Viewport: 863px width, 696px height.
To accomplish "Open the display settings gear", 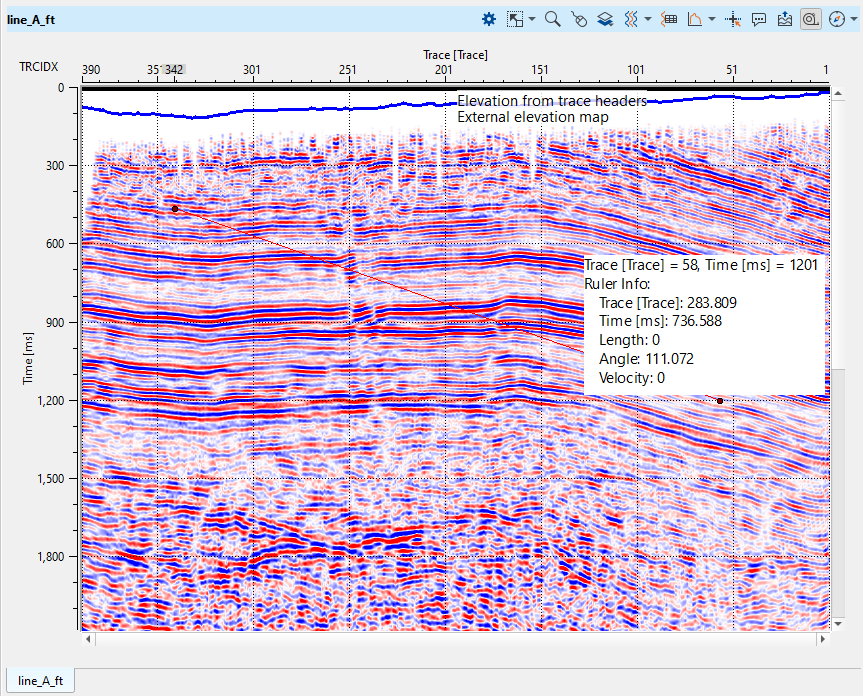I will tap(489, 19).
